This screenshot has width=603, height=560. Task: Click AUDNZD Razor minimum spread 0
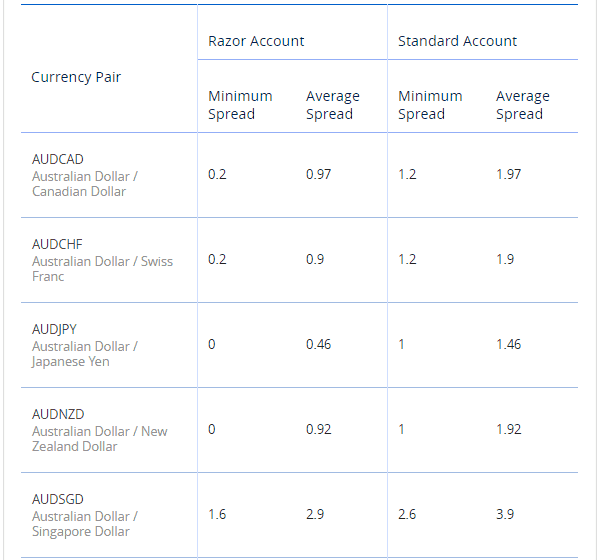[x=212, y=430]
